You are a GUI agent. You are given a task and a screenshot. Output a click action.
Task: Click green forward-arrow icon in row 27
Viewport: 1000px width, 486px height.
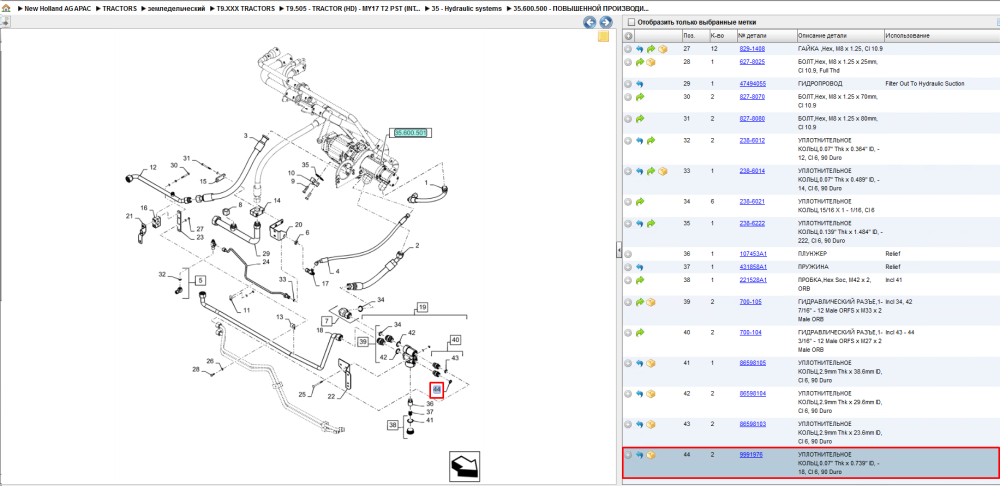pos(651,49)
